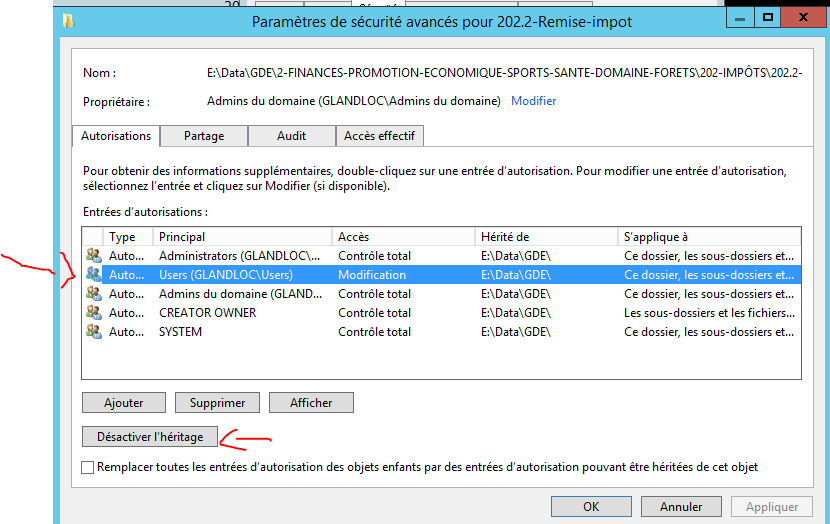
Task: Click the user icon beside Administrators entry
Action: point(93,256)
